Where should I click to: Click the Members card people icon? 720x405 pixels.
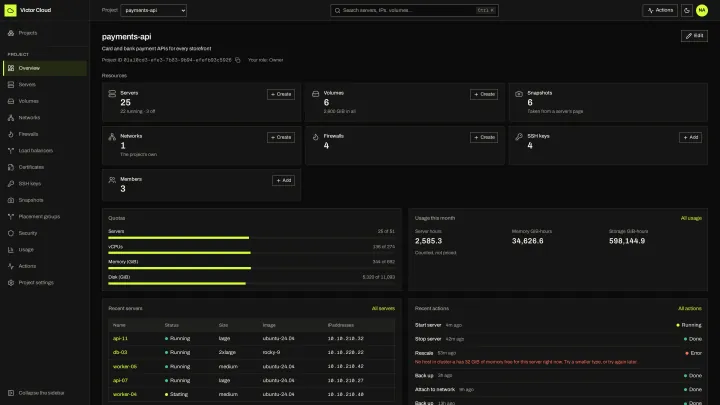(112, 180)
